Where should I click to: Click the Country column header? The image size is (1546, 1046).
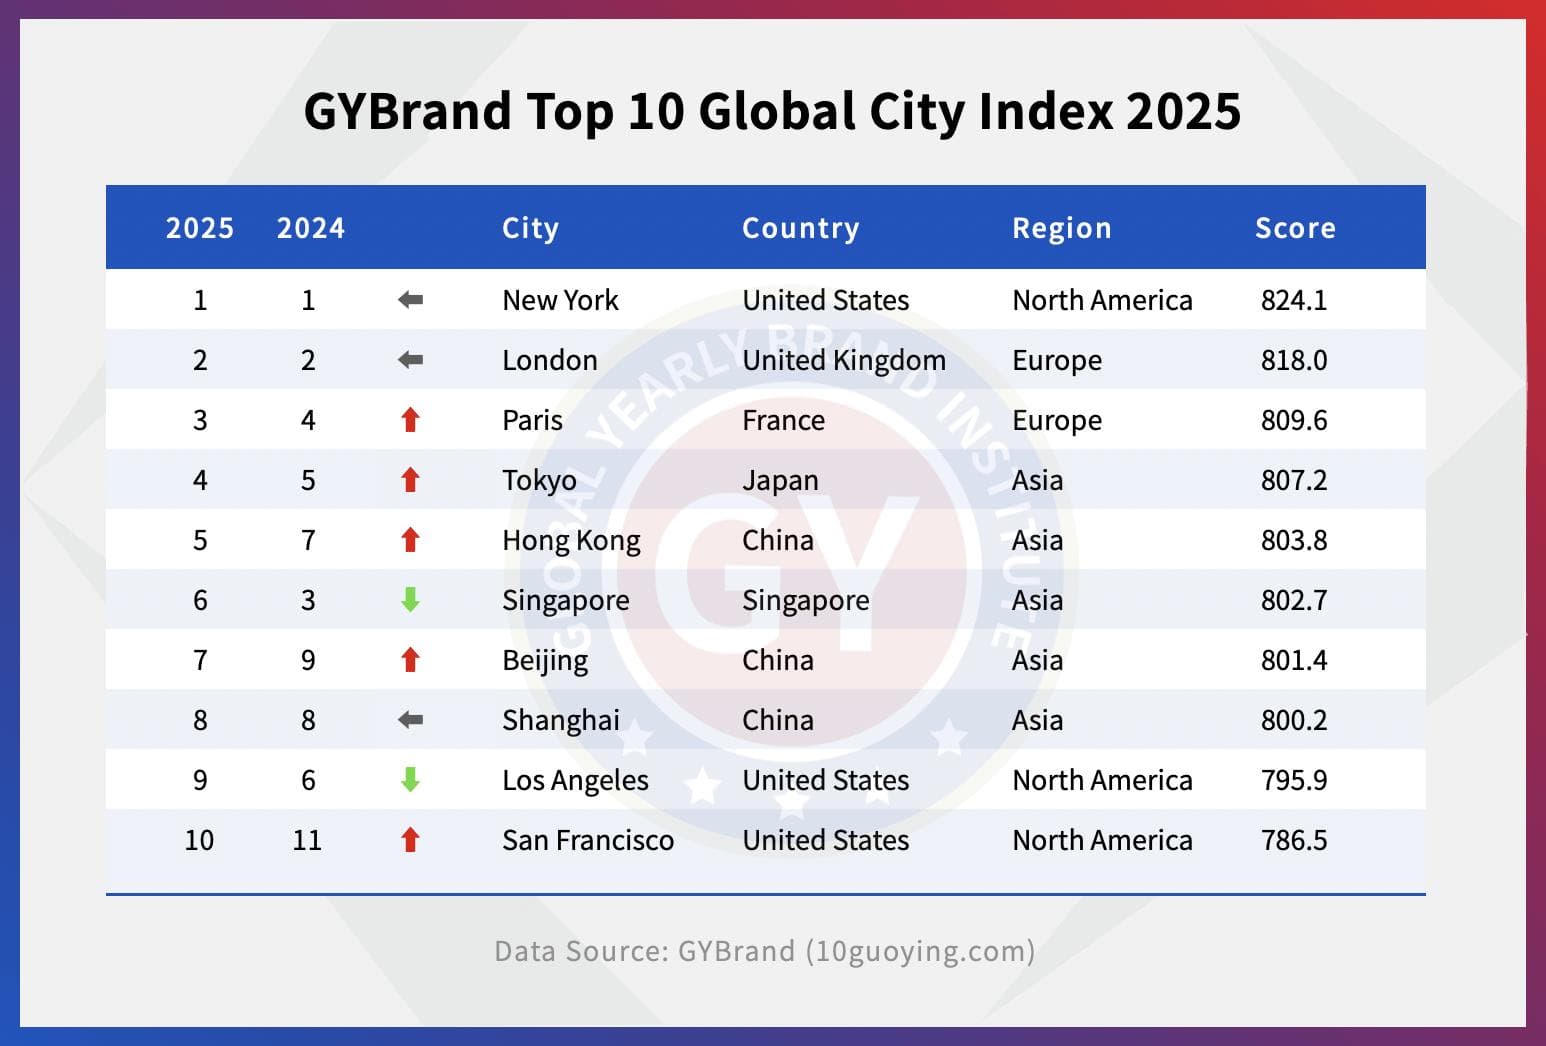click(801, 229)
